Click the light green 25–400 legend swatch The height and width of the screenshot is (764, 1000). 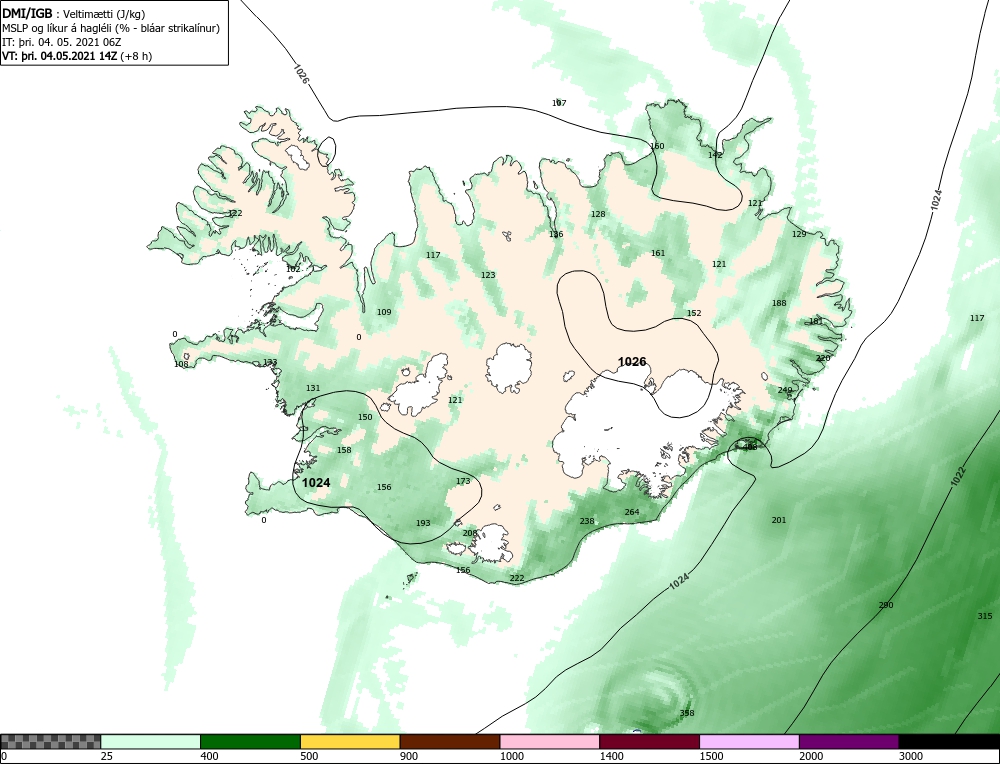[151, 742]
